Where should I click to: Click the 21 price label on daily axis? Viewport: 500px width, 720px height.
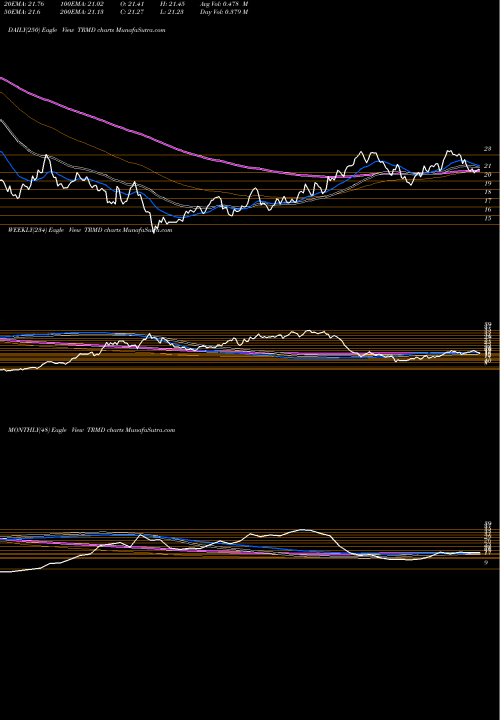488,166
